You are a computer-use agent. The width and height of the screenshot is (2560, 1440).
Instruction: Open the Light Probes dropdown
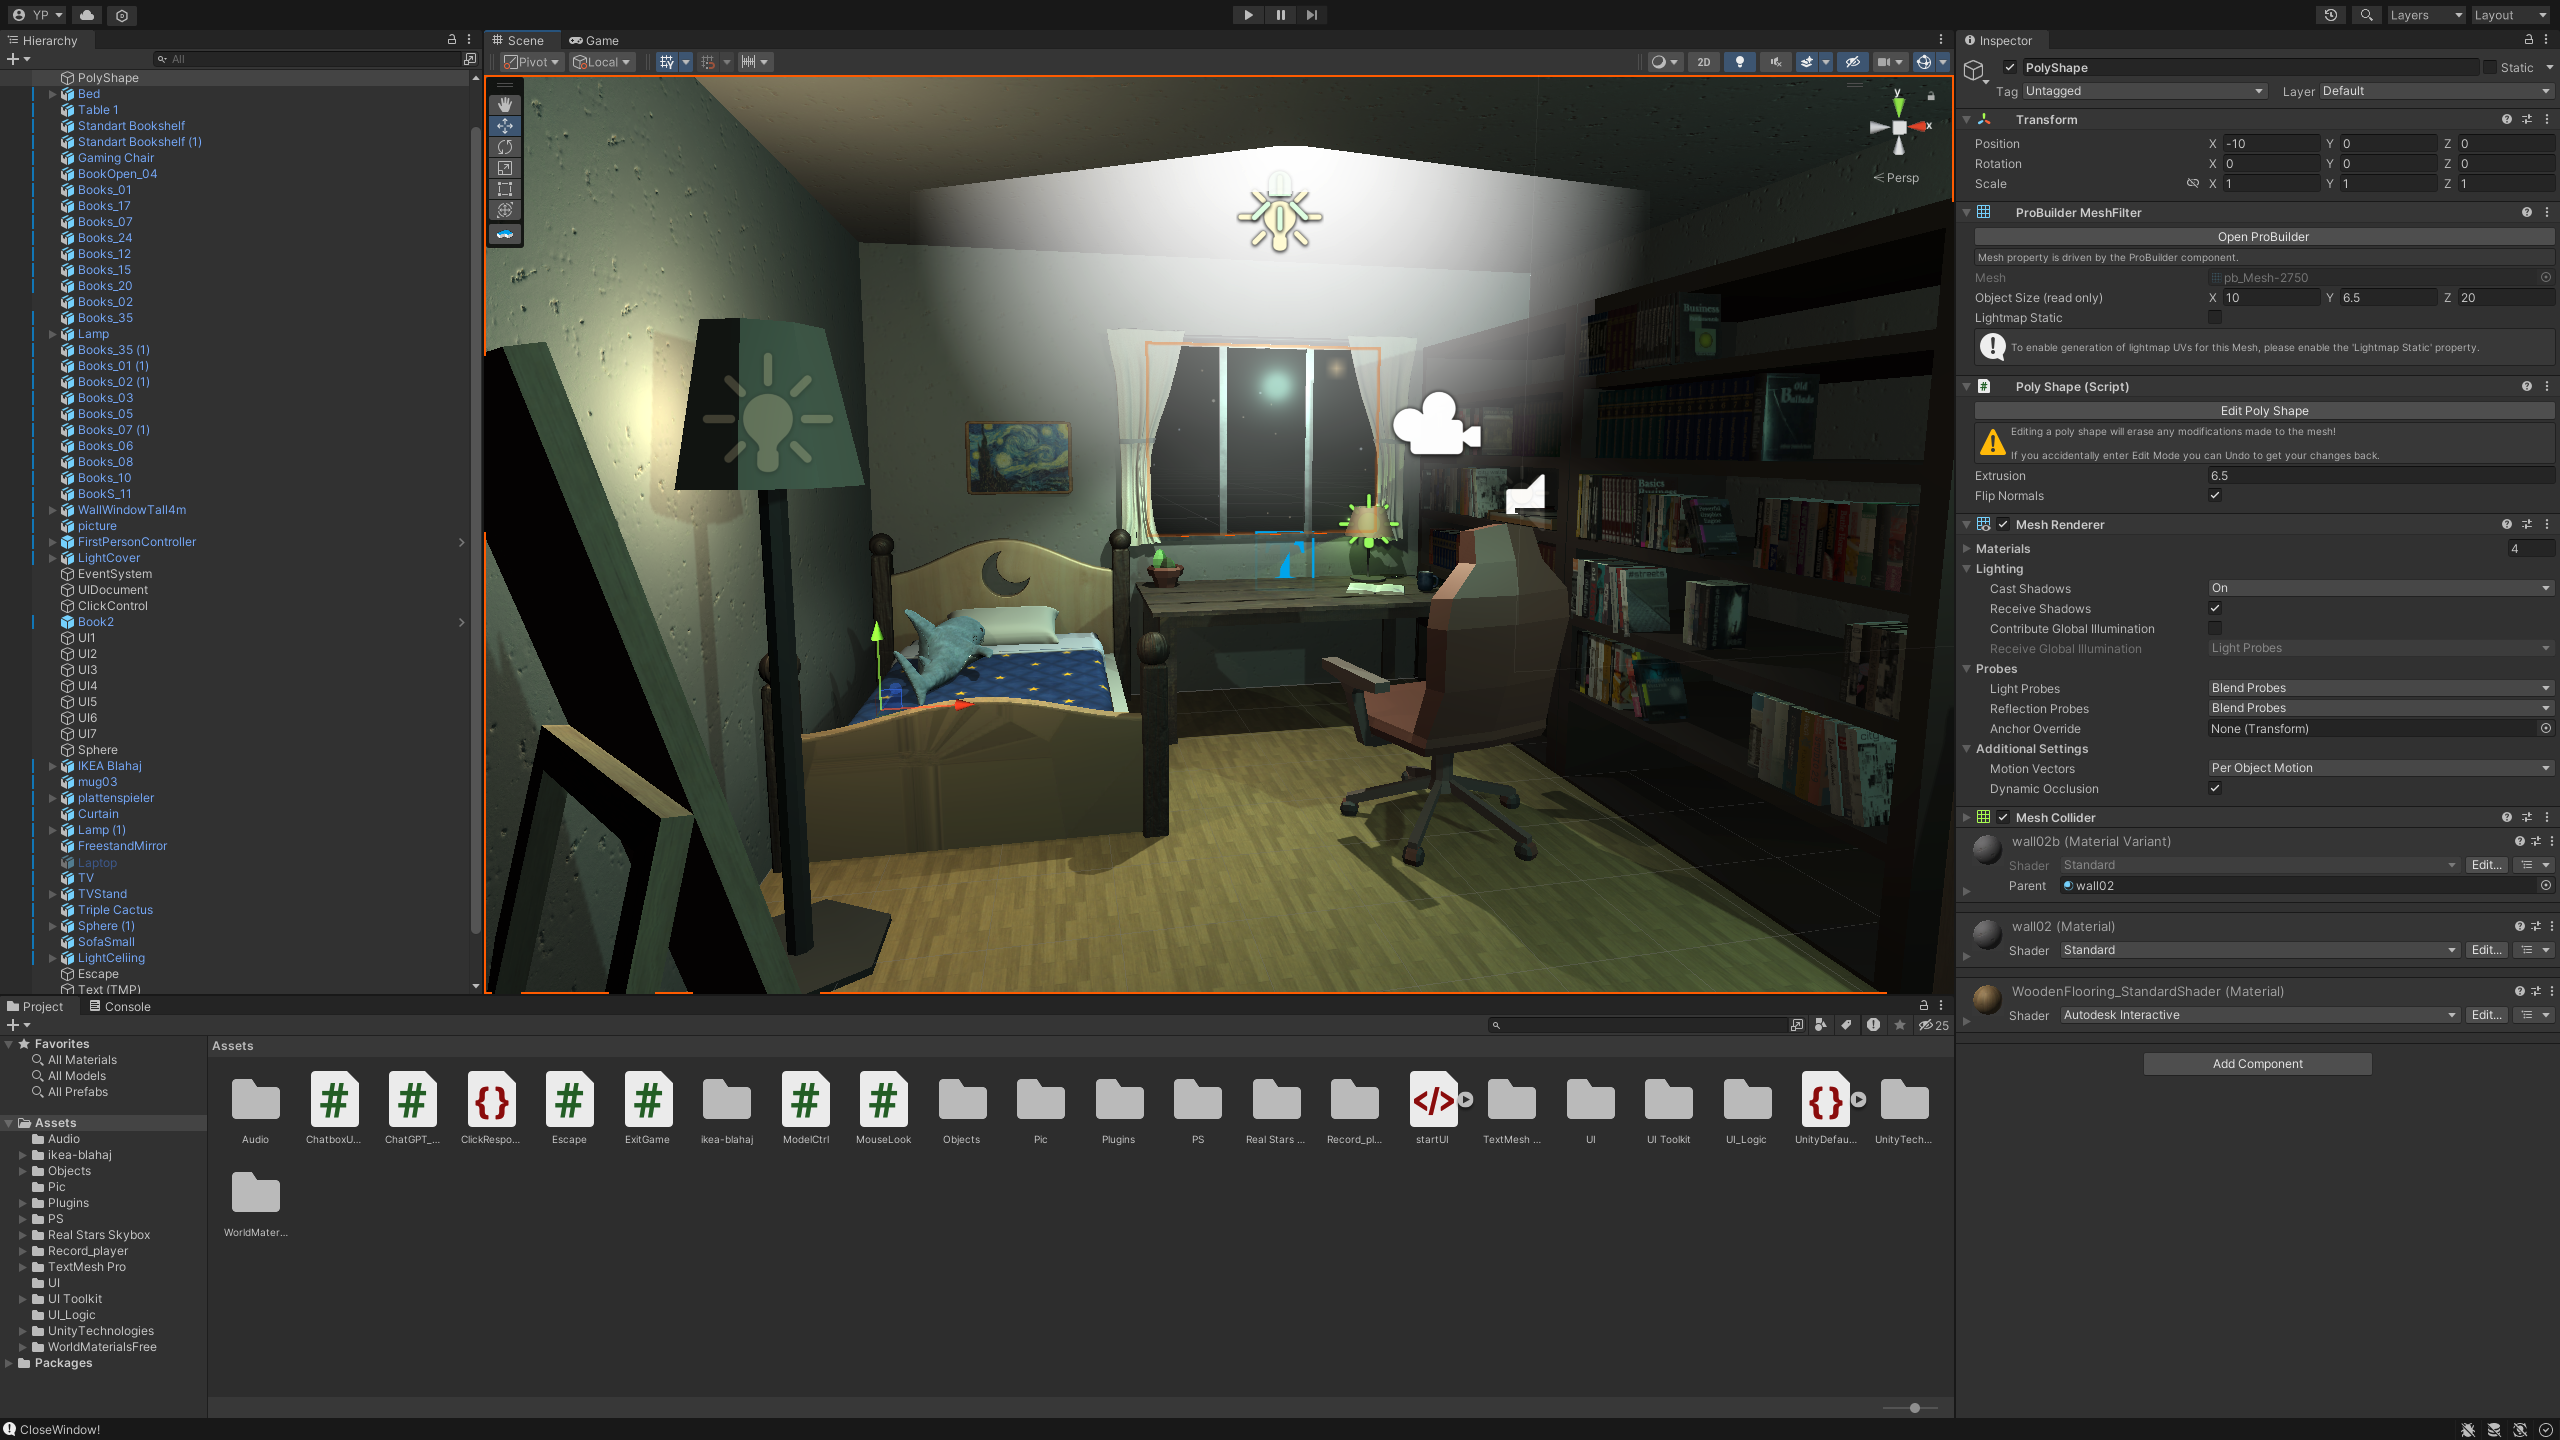[x=2380, y=688]
